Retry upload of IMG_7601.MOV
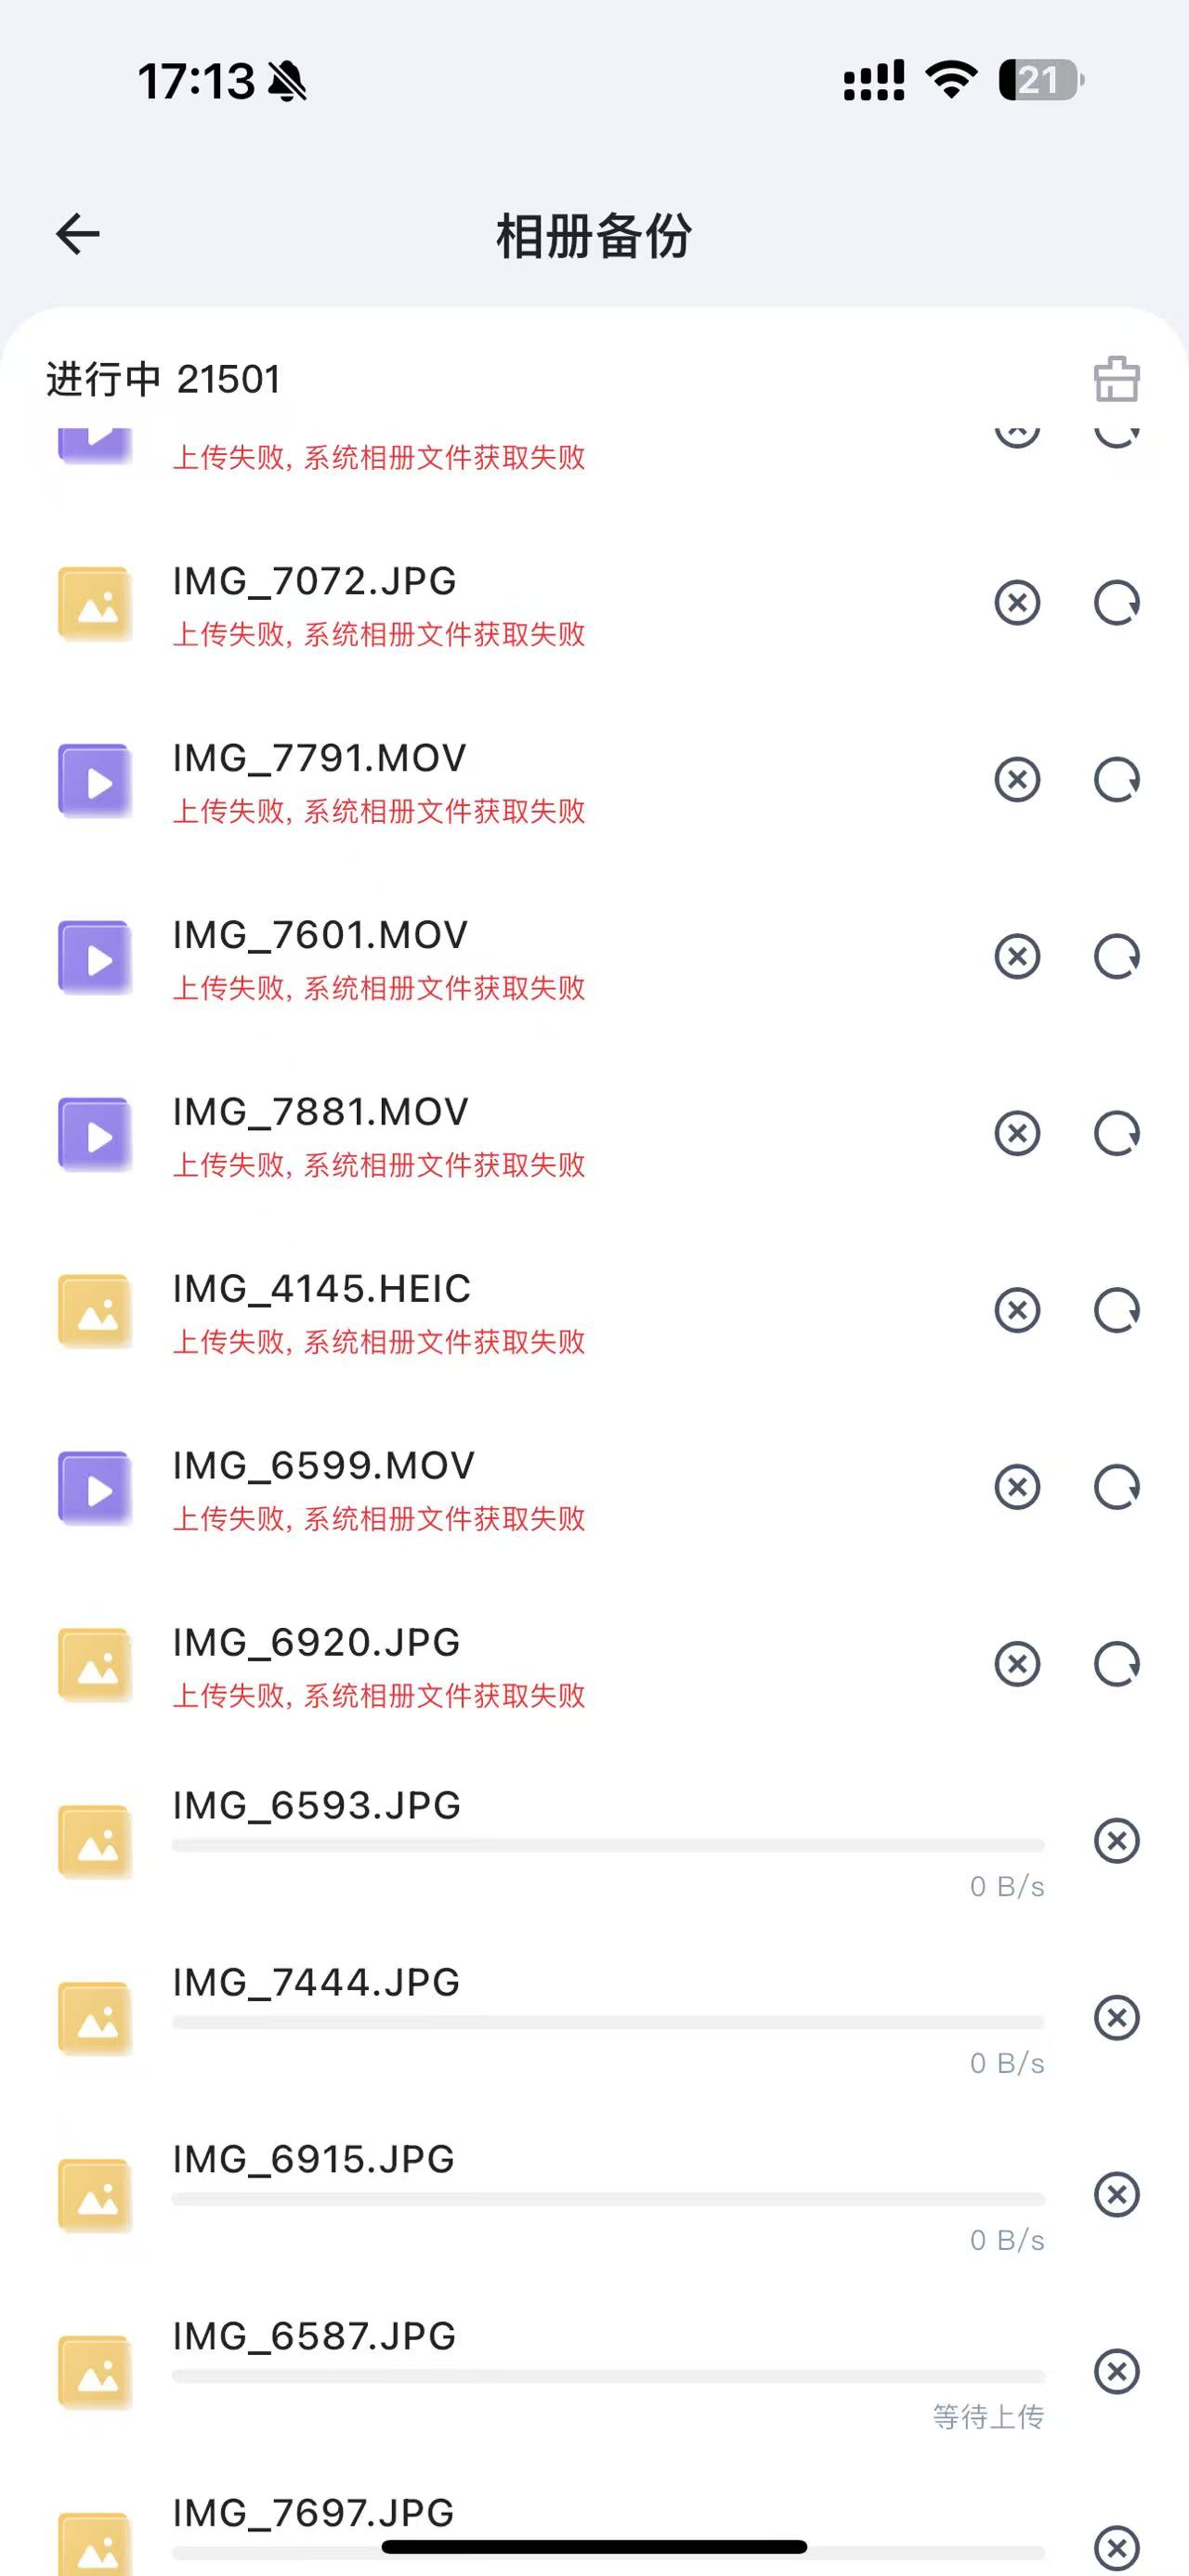Screen dimensions: 1189x2576 (x=1116, y=957)
